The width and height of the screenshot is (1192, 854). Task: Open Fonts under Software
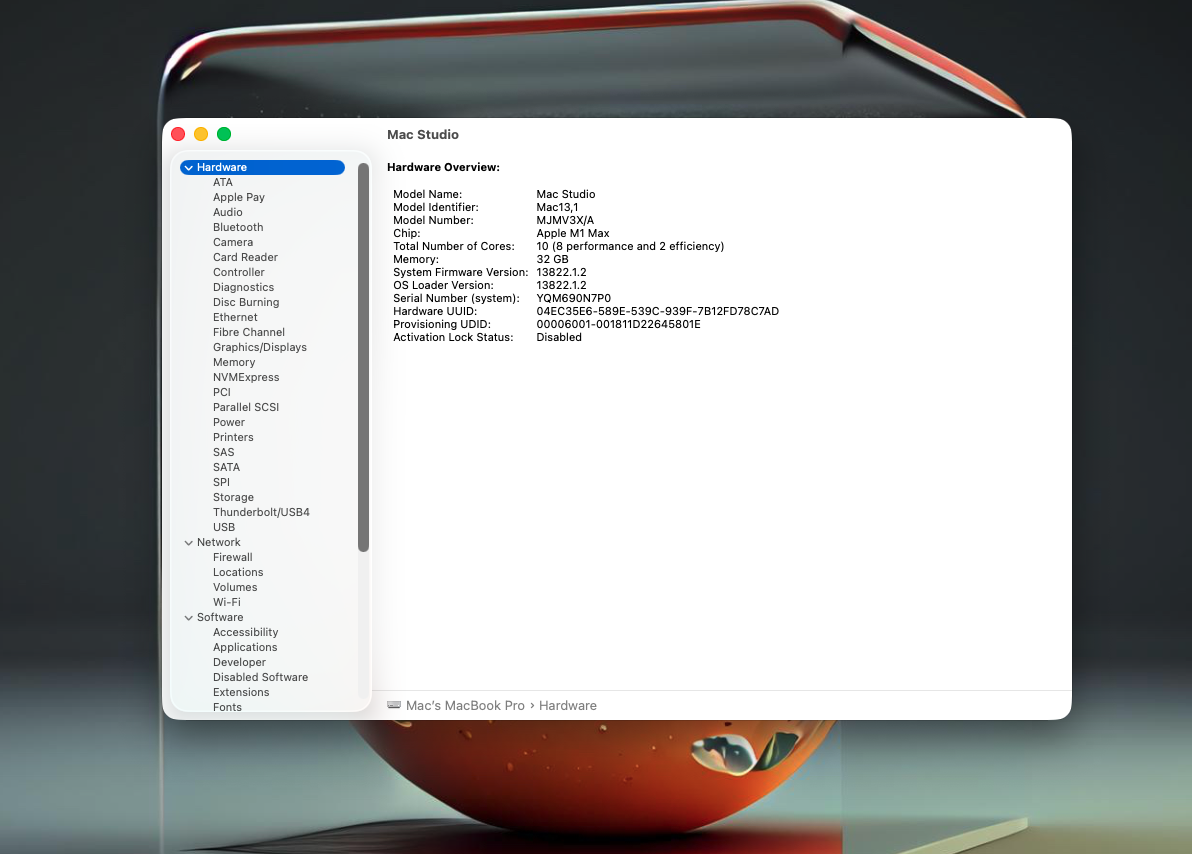pyautogui.click(x=227, y=707)
